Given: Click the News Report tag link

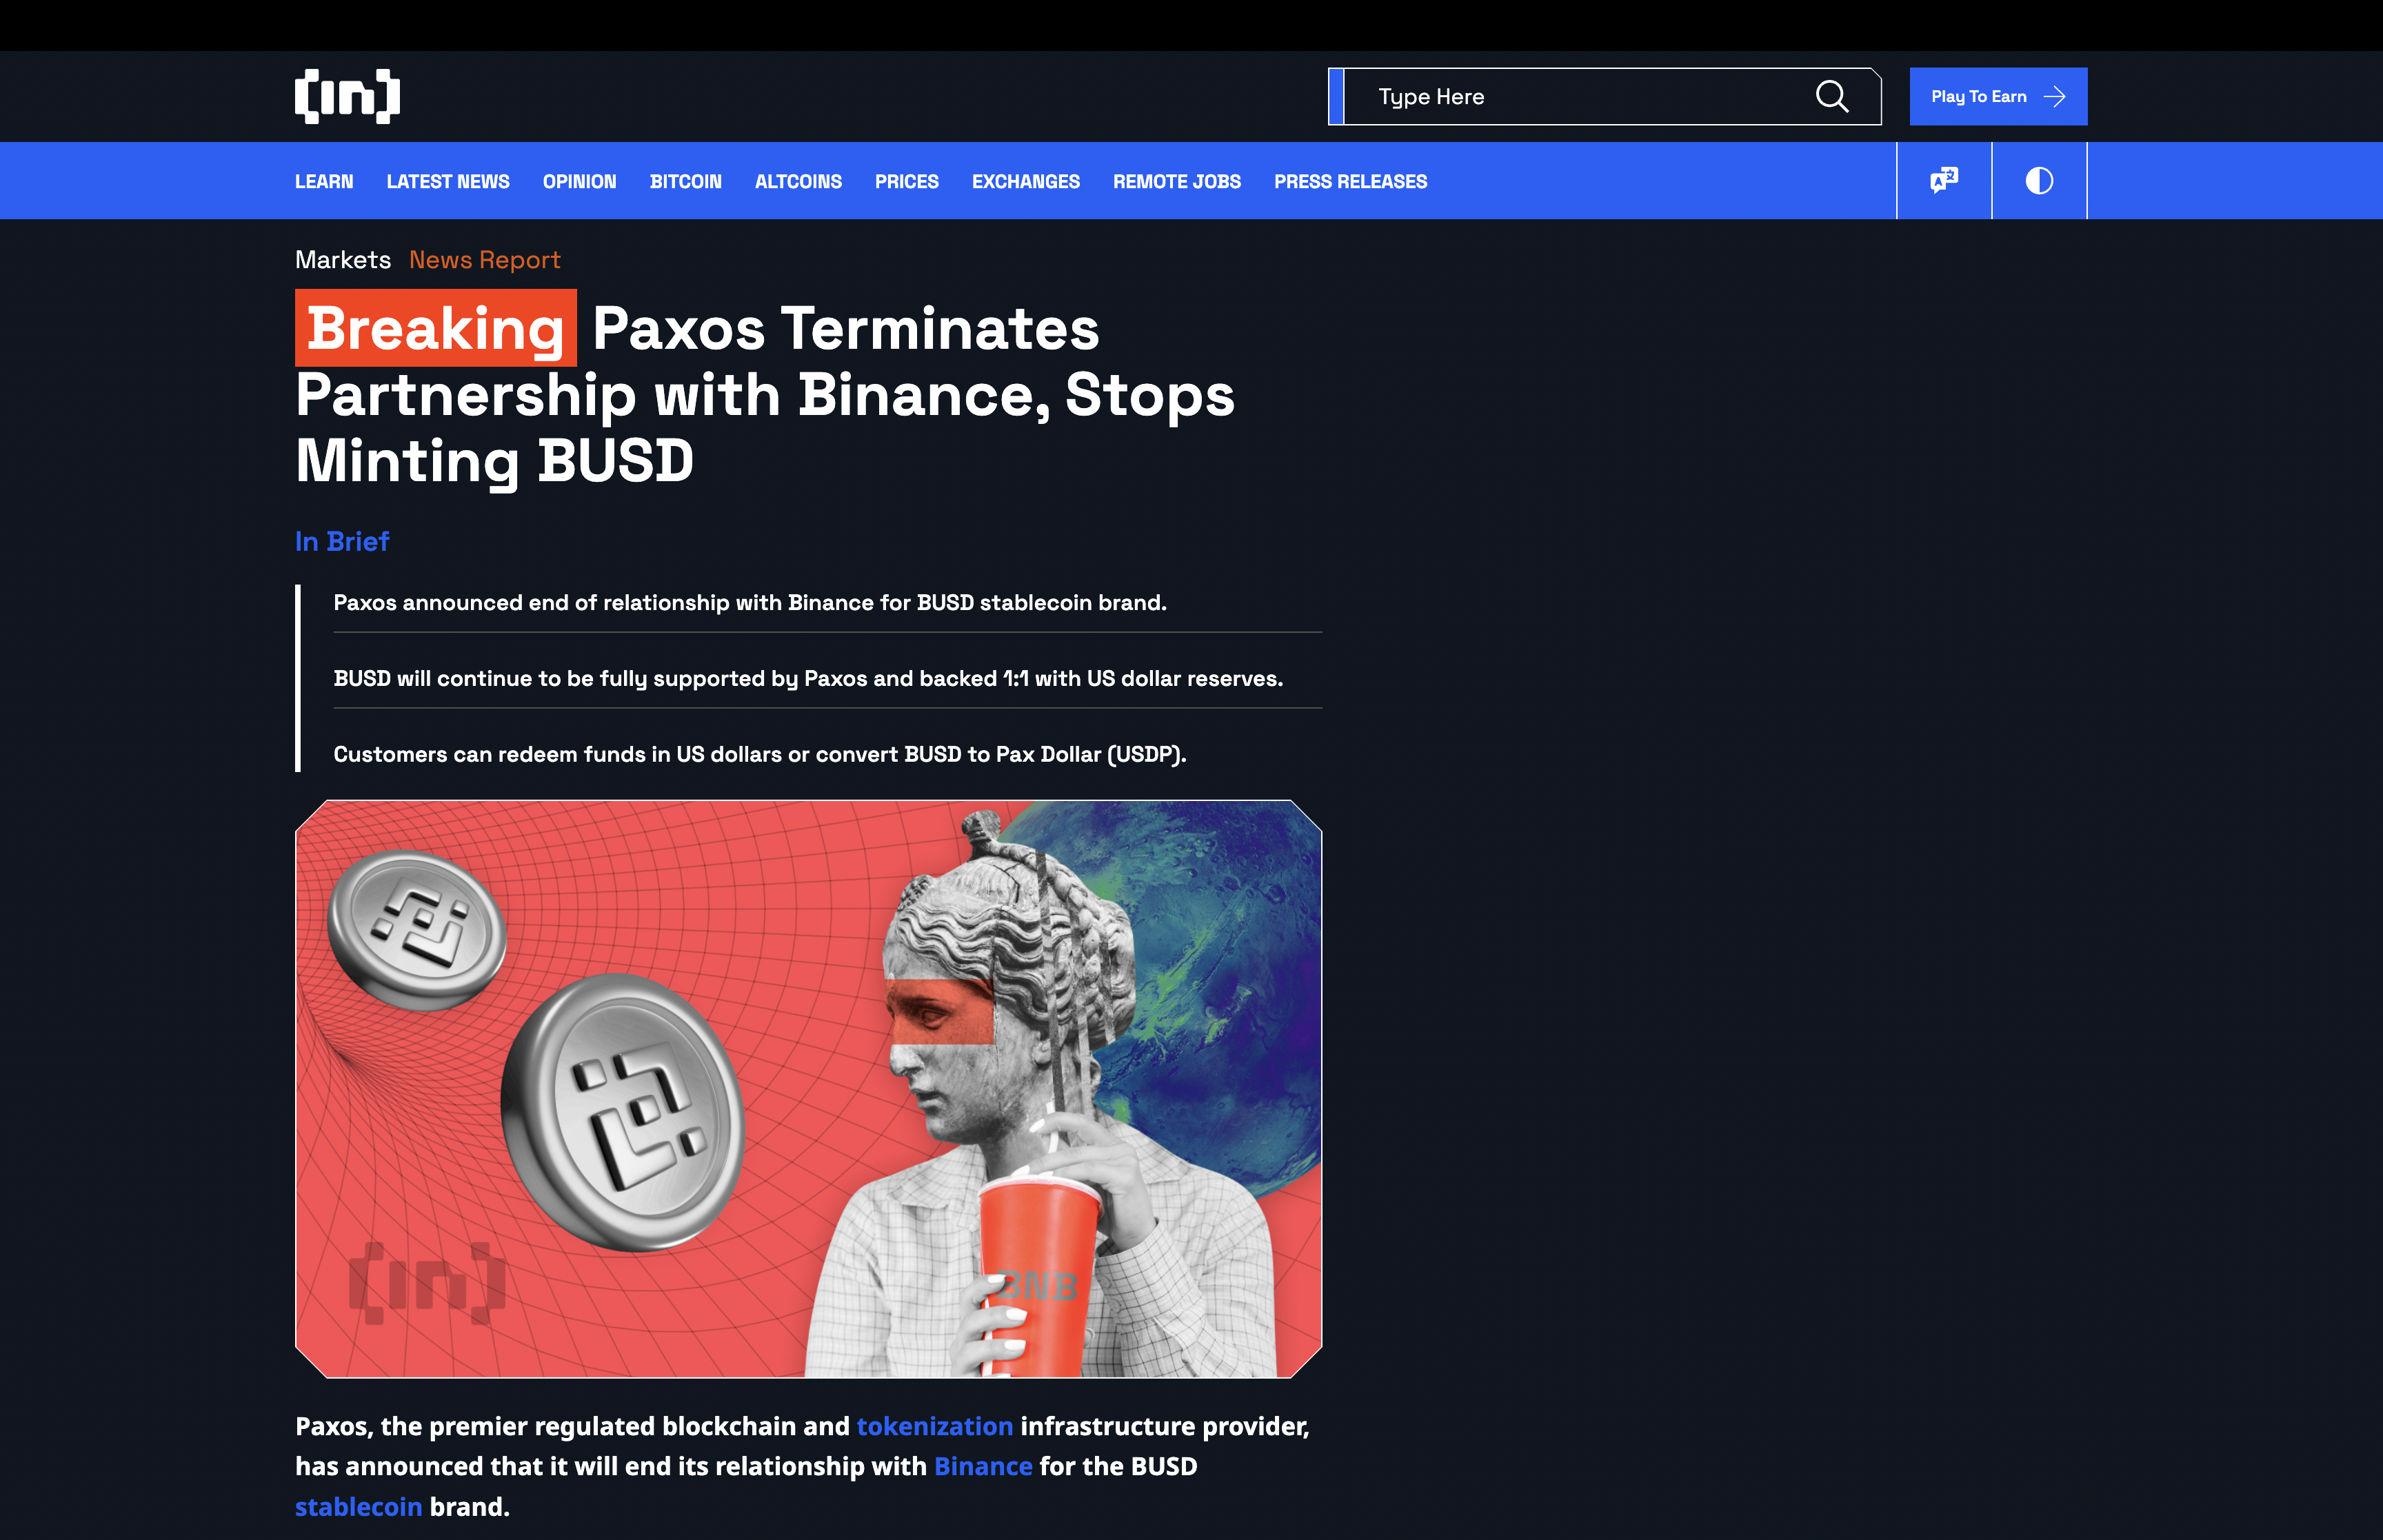Looking at the screenshot, I should [x=484, y=260].
